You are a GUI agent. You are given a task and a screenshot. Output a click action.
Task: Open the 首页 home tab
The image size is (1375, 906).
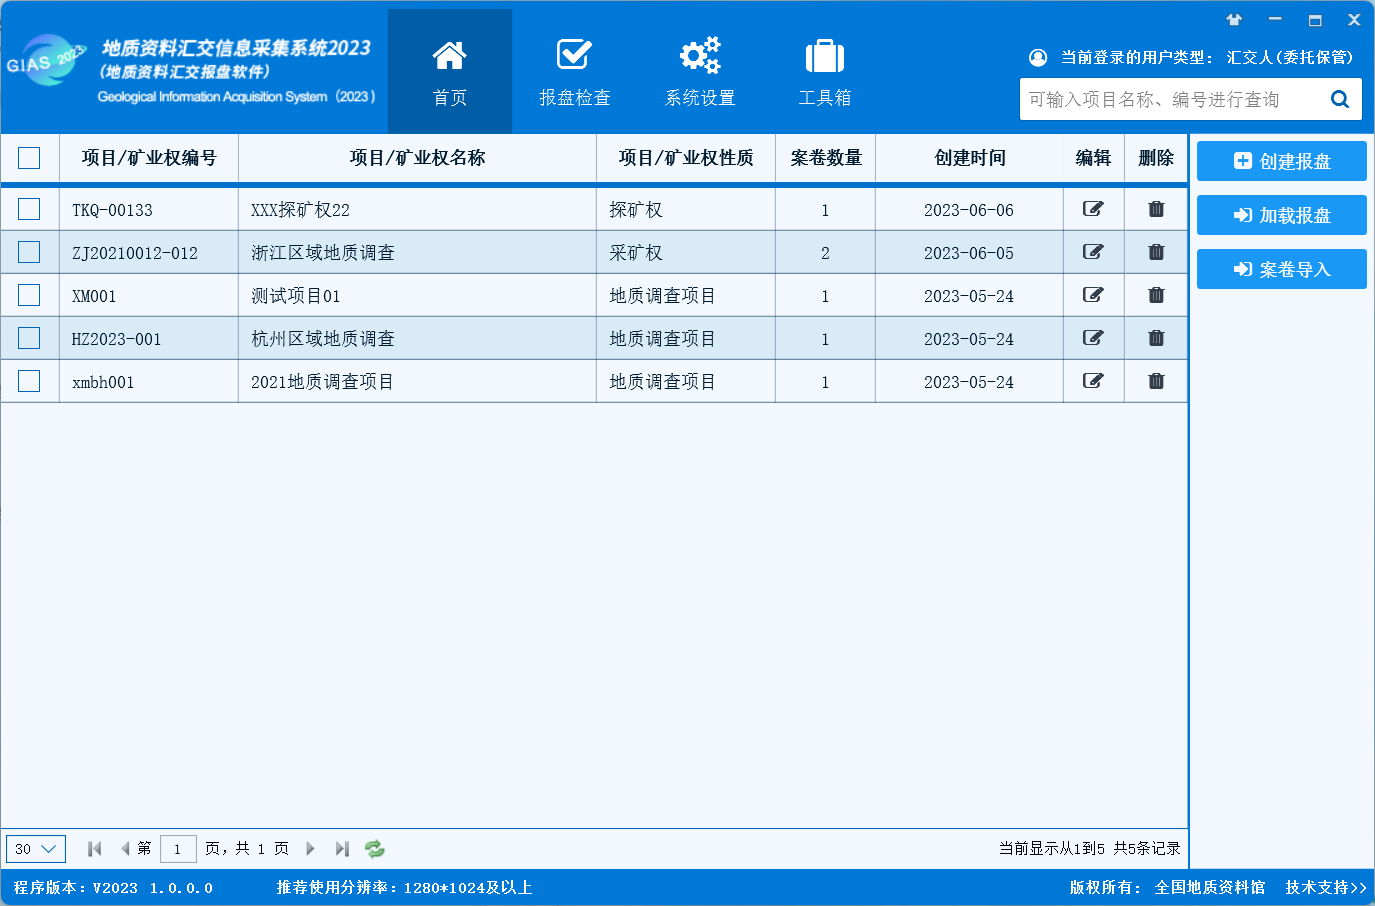tap(450, 71)
